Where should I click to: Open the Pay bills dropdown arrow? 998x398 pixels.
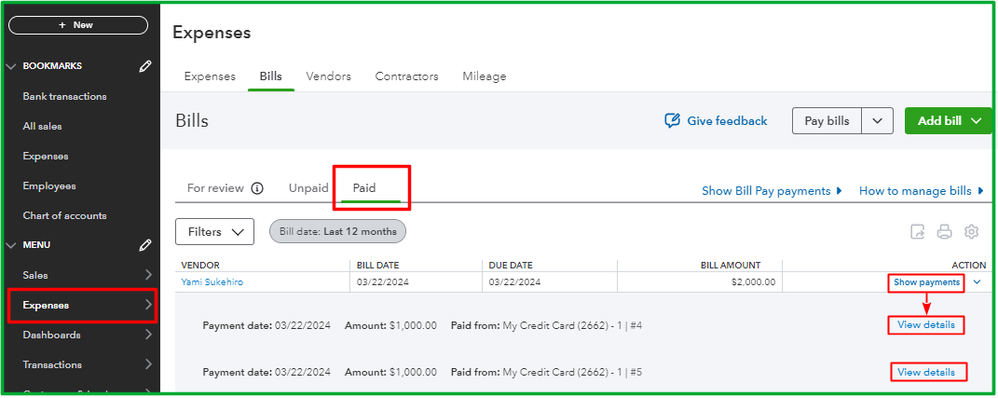click(878, 121)
